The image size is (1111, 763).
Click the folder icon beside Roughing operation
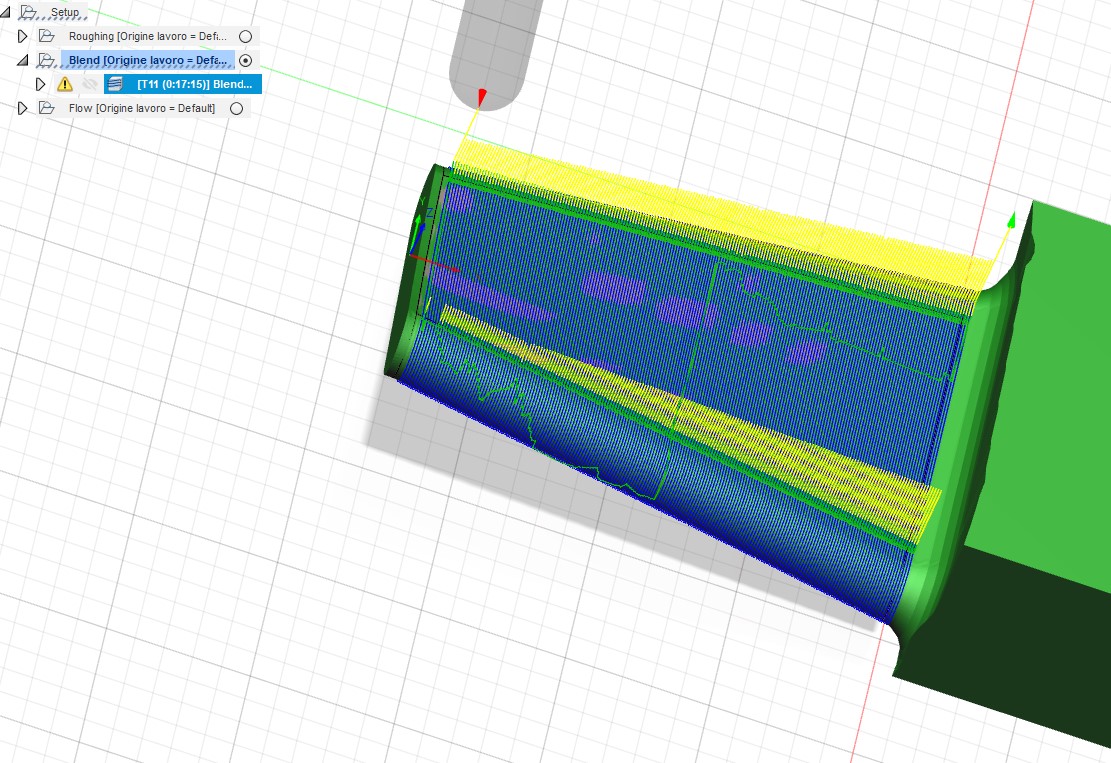(x=47, y=36)
